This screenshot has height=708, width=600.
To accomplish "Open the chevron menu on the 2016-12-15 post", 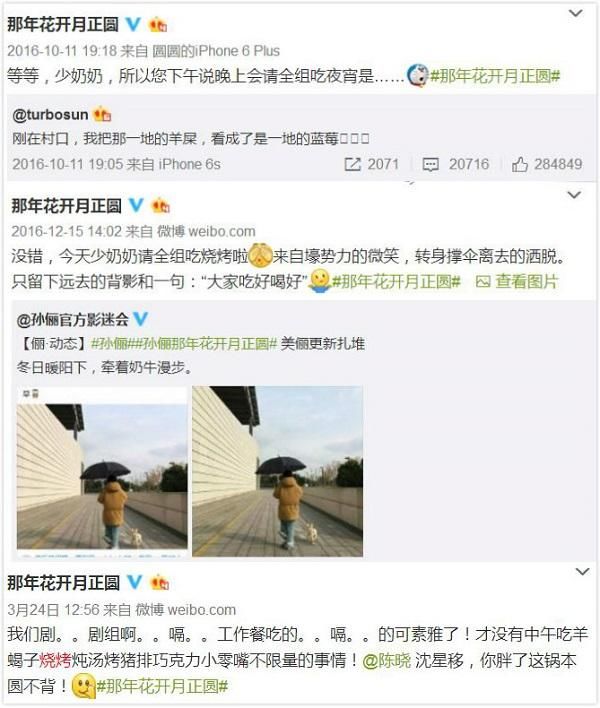I will (x=574, y=195).
